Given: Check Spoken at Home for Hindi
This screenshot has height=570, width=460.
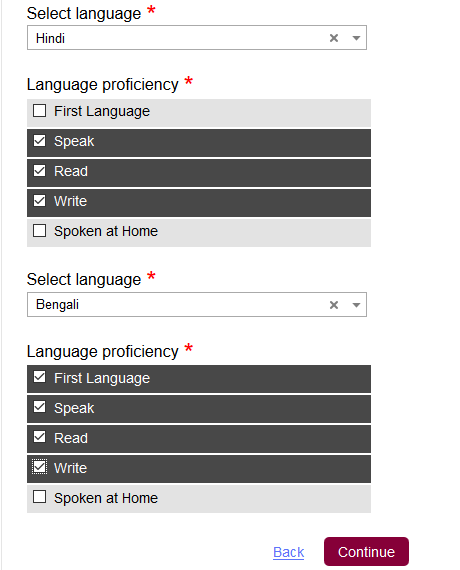Looking at the screenshot, I should (39, 230).
